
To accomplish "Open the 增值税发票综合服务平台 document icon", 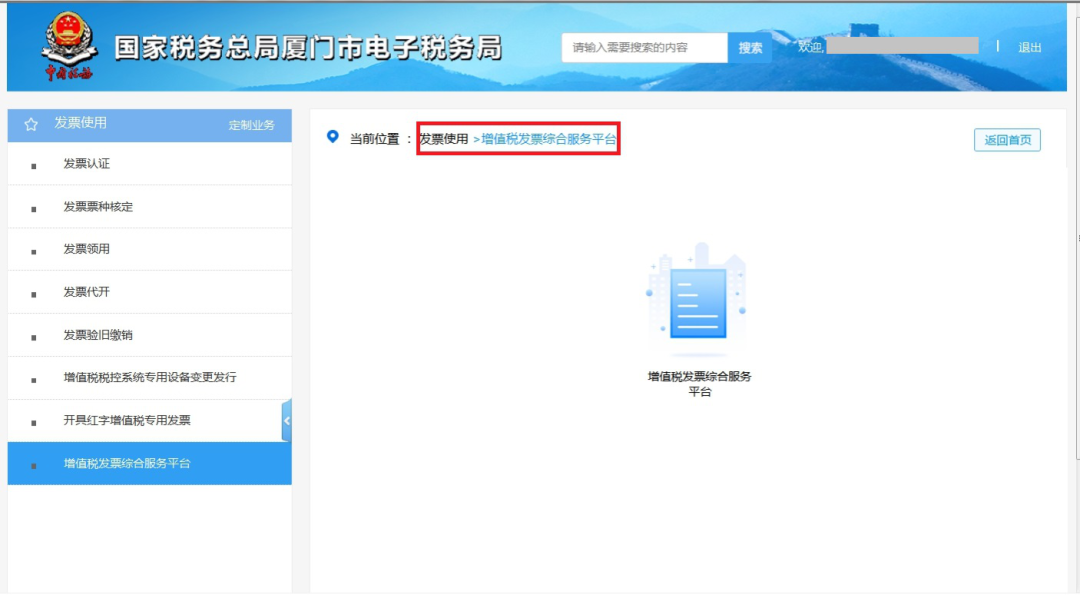I will [699, 300].
